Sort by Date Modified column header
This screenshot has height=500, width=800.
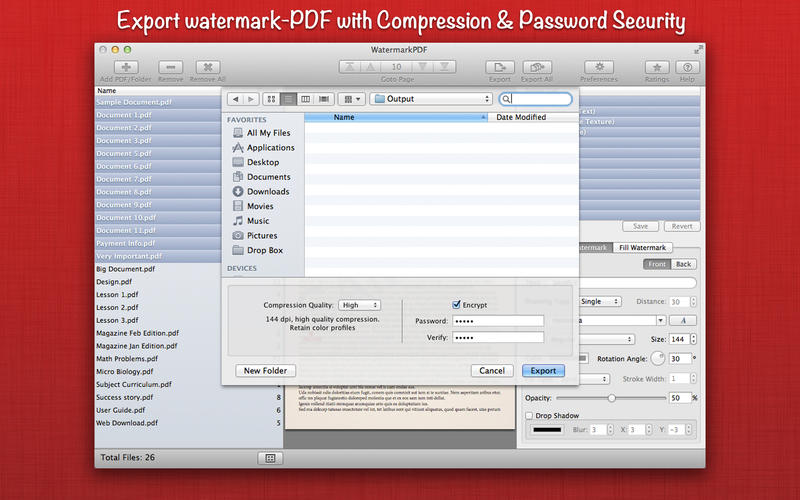[534, 117]
